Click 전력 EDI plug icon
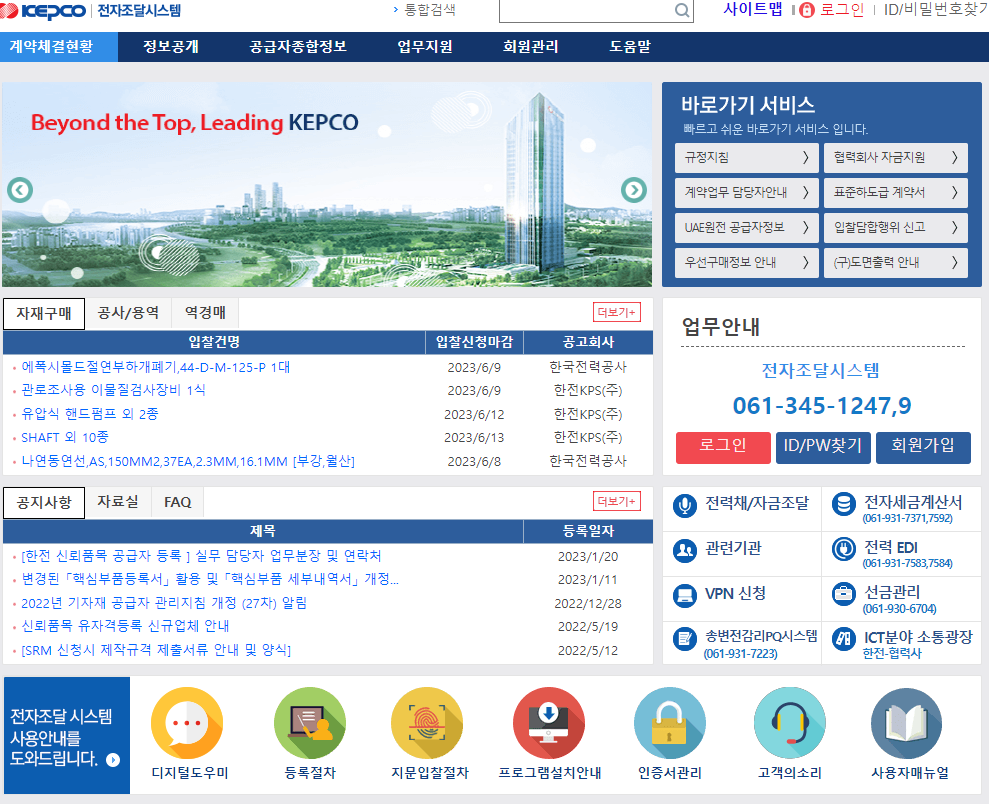Screen dimensions: 989x804 [x=843, y=549]
